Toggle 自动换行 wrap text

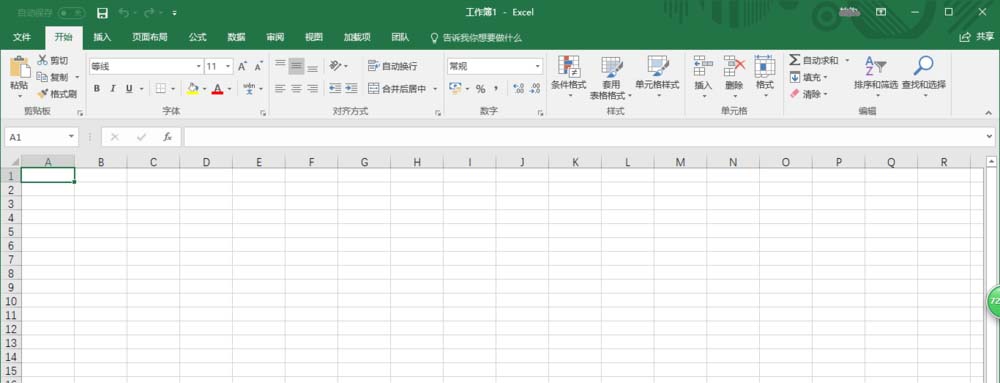tap(393, 66)
